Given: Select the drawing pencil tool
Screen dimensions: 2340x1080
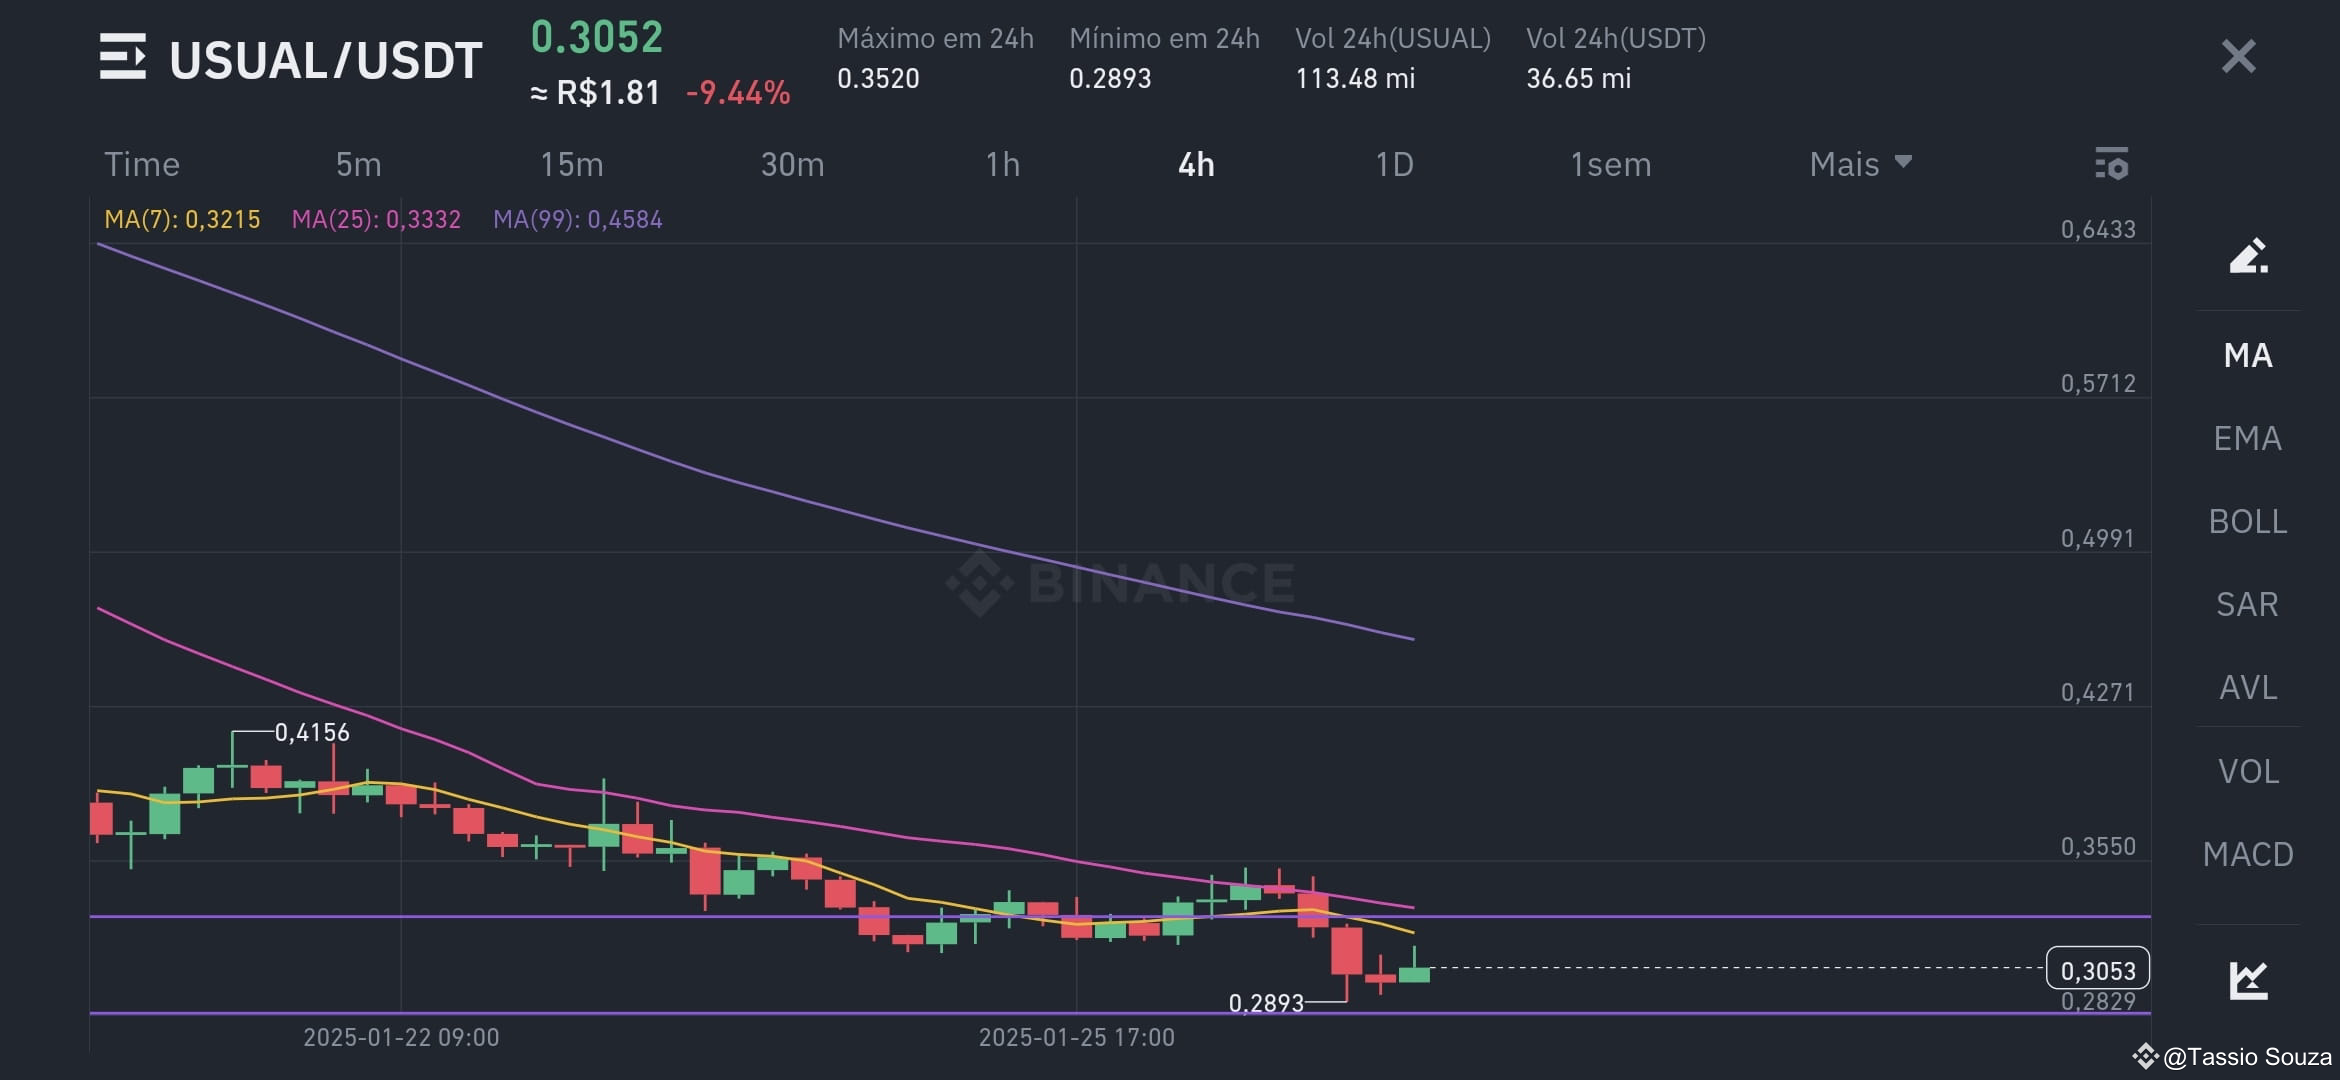Looking at the screenshot, I should pos(2248,256).
